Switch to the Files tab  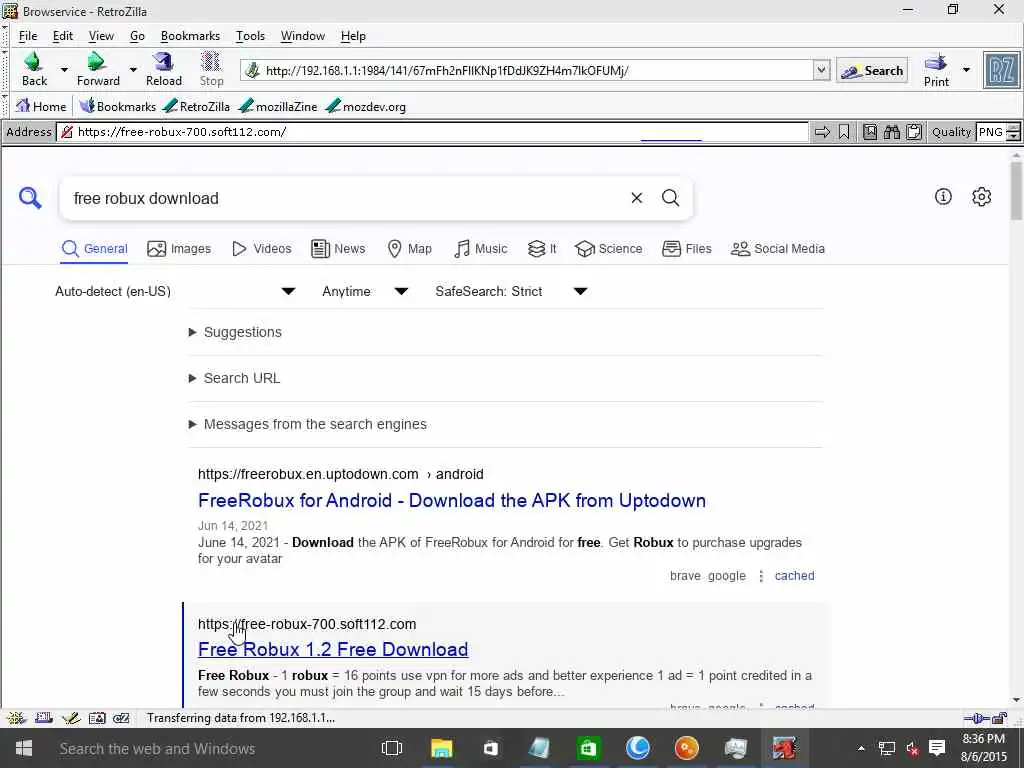tap(686, 249)
